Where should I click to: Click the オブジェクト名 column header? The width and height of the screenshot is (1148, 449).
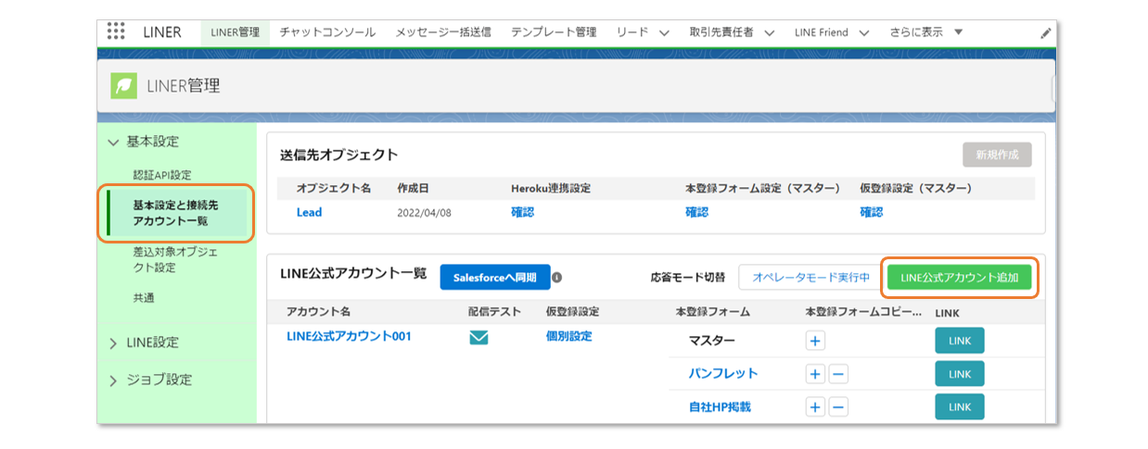[334, 188]
